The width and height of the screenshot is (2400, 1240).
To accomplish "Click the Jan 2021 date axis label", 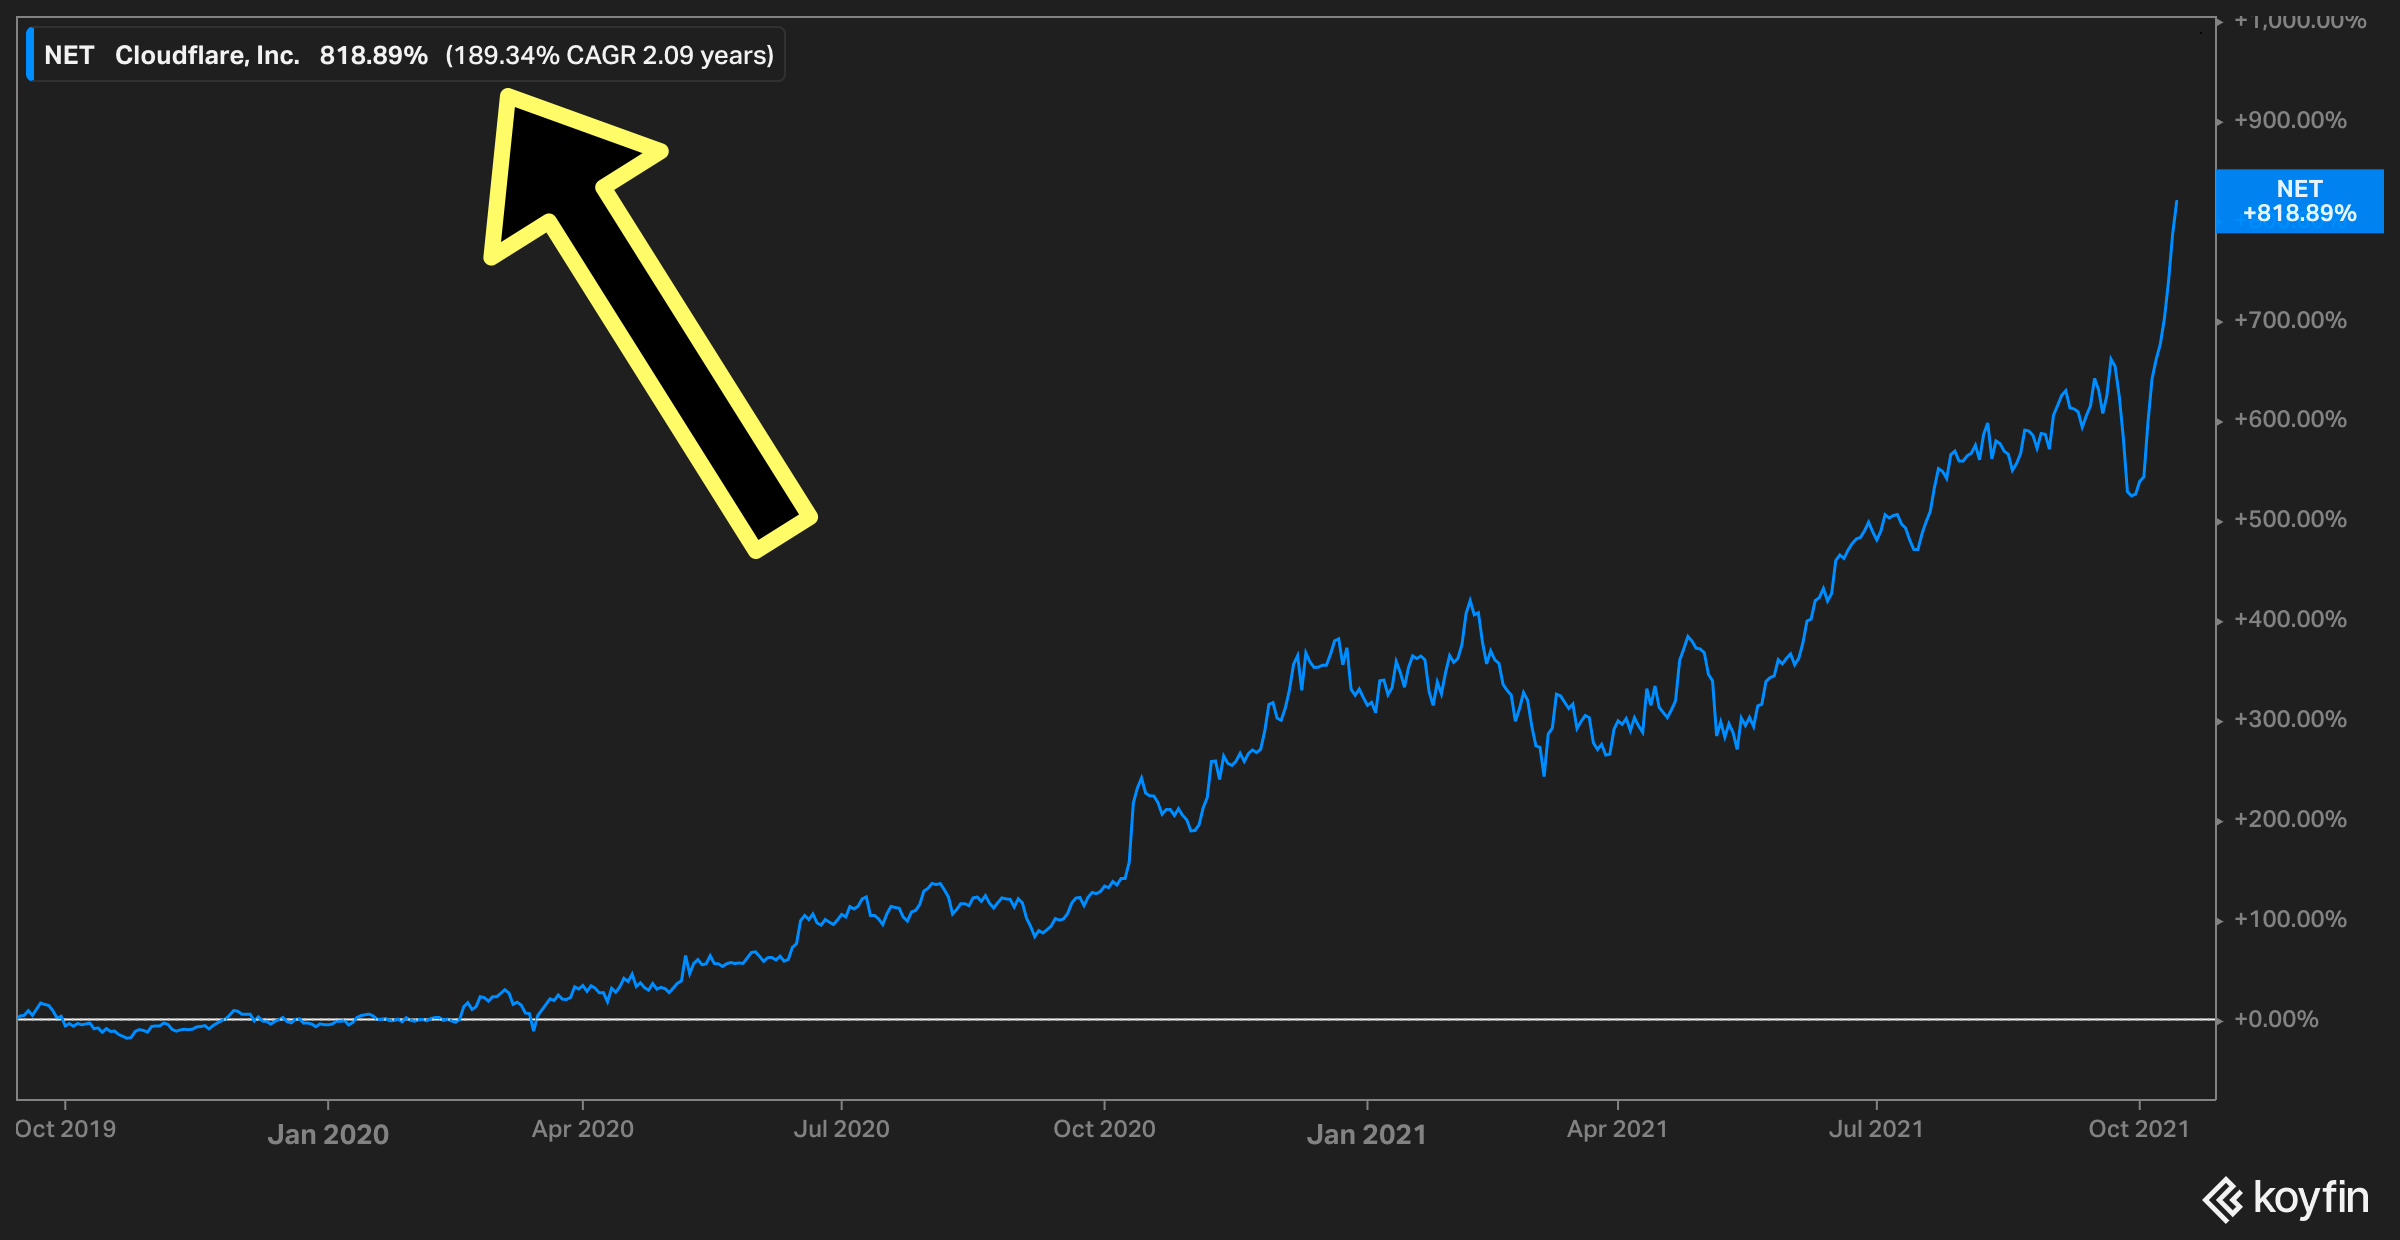I will [x=1366, y=1134].
